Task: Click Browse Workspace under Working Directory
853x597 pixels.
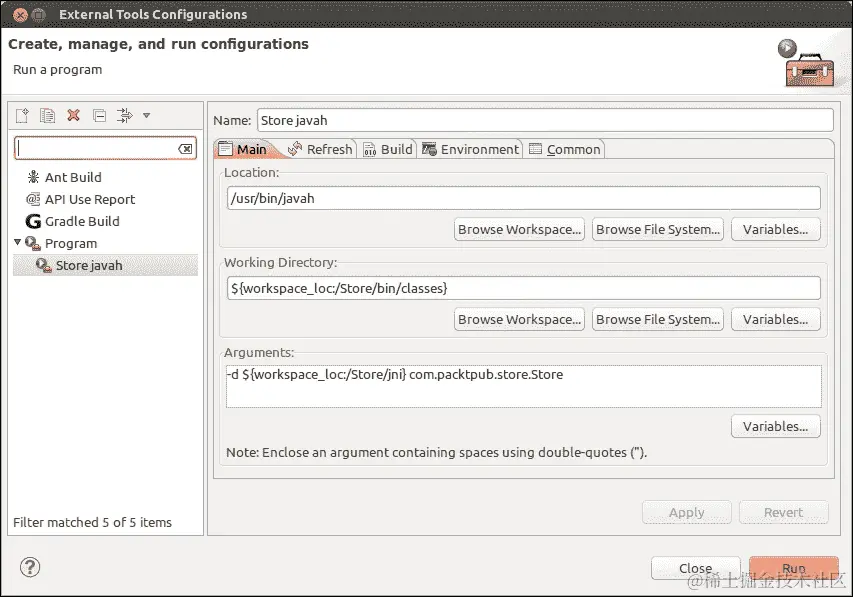Action: click(519, 319)
